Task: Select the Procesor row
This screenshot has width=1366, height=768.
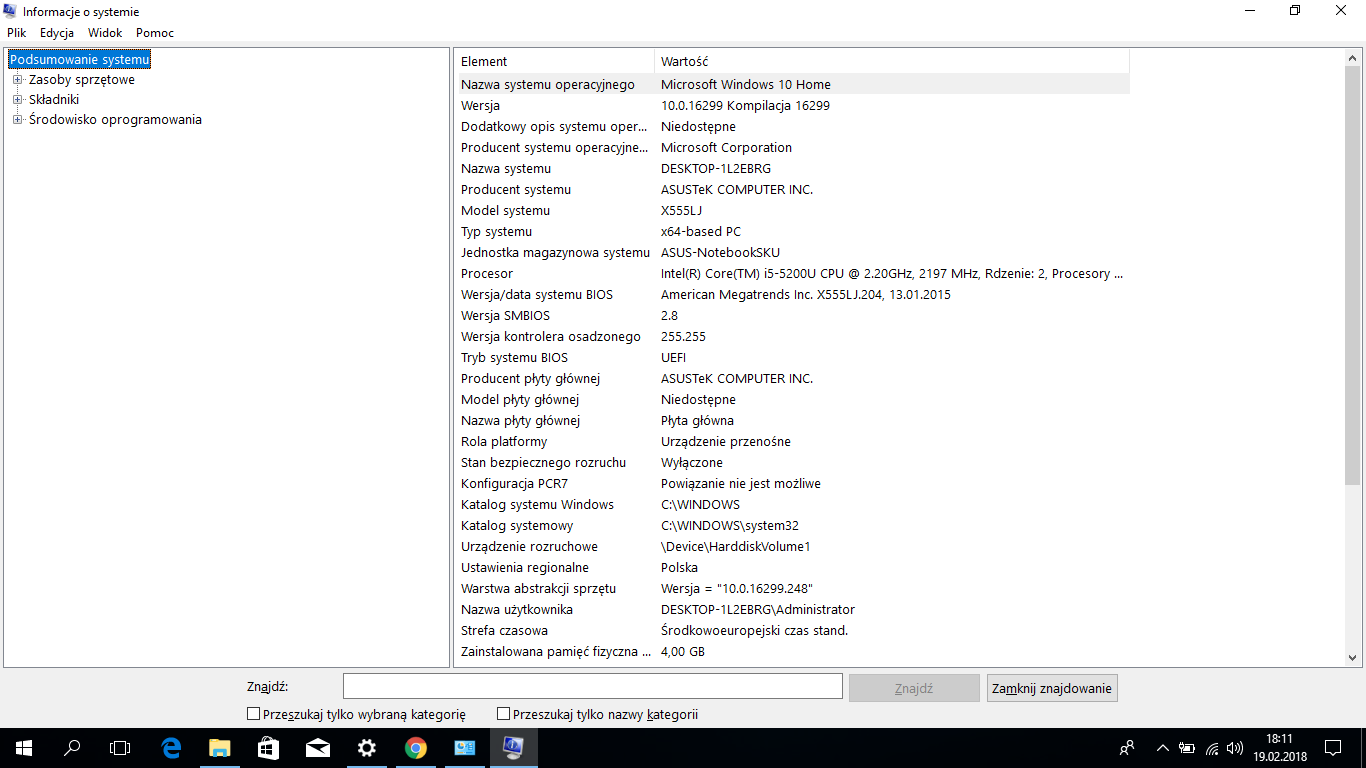Action: point(793,273)
